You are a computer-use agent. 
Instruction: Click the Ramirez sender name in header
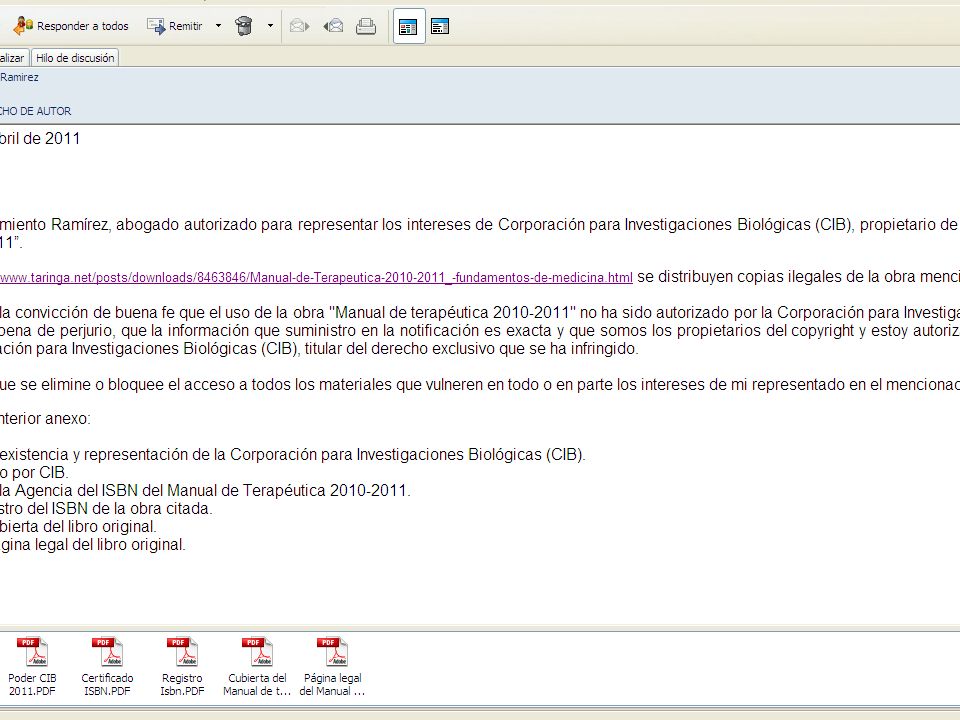tap(20, 77)
